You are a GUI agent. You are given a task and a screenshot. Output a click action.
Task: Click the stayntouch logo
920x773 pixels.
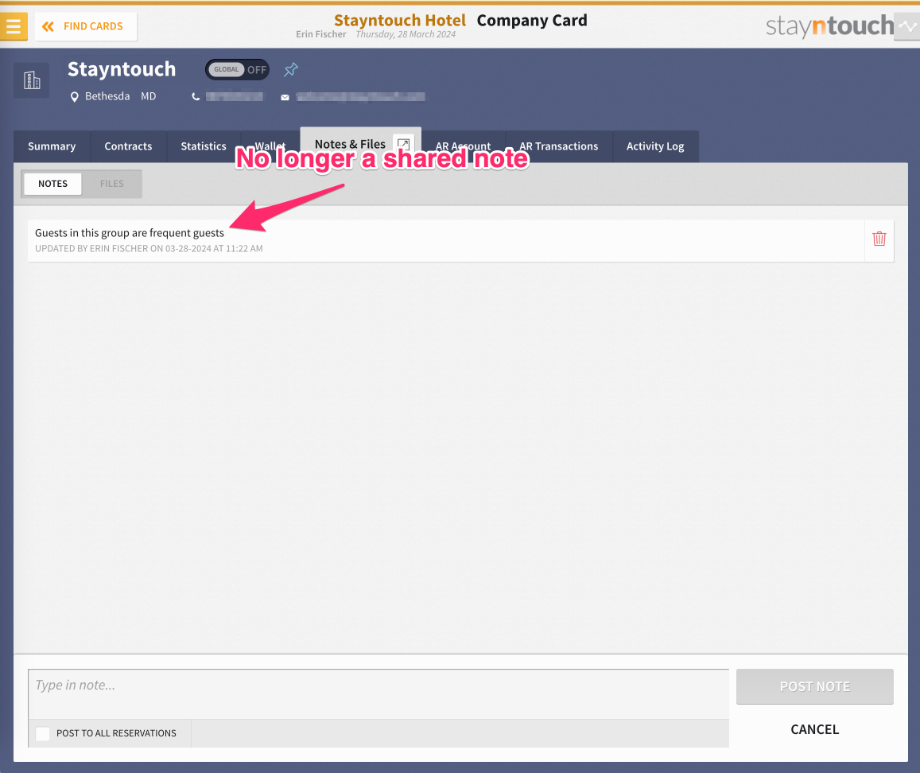coord(830,26)
